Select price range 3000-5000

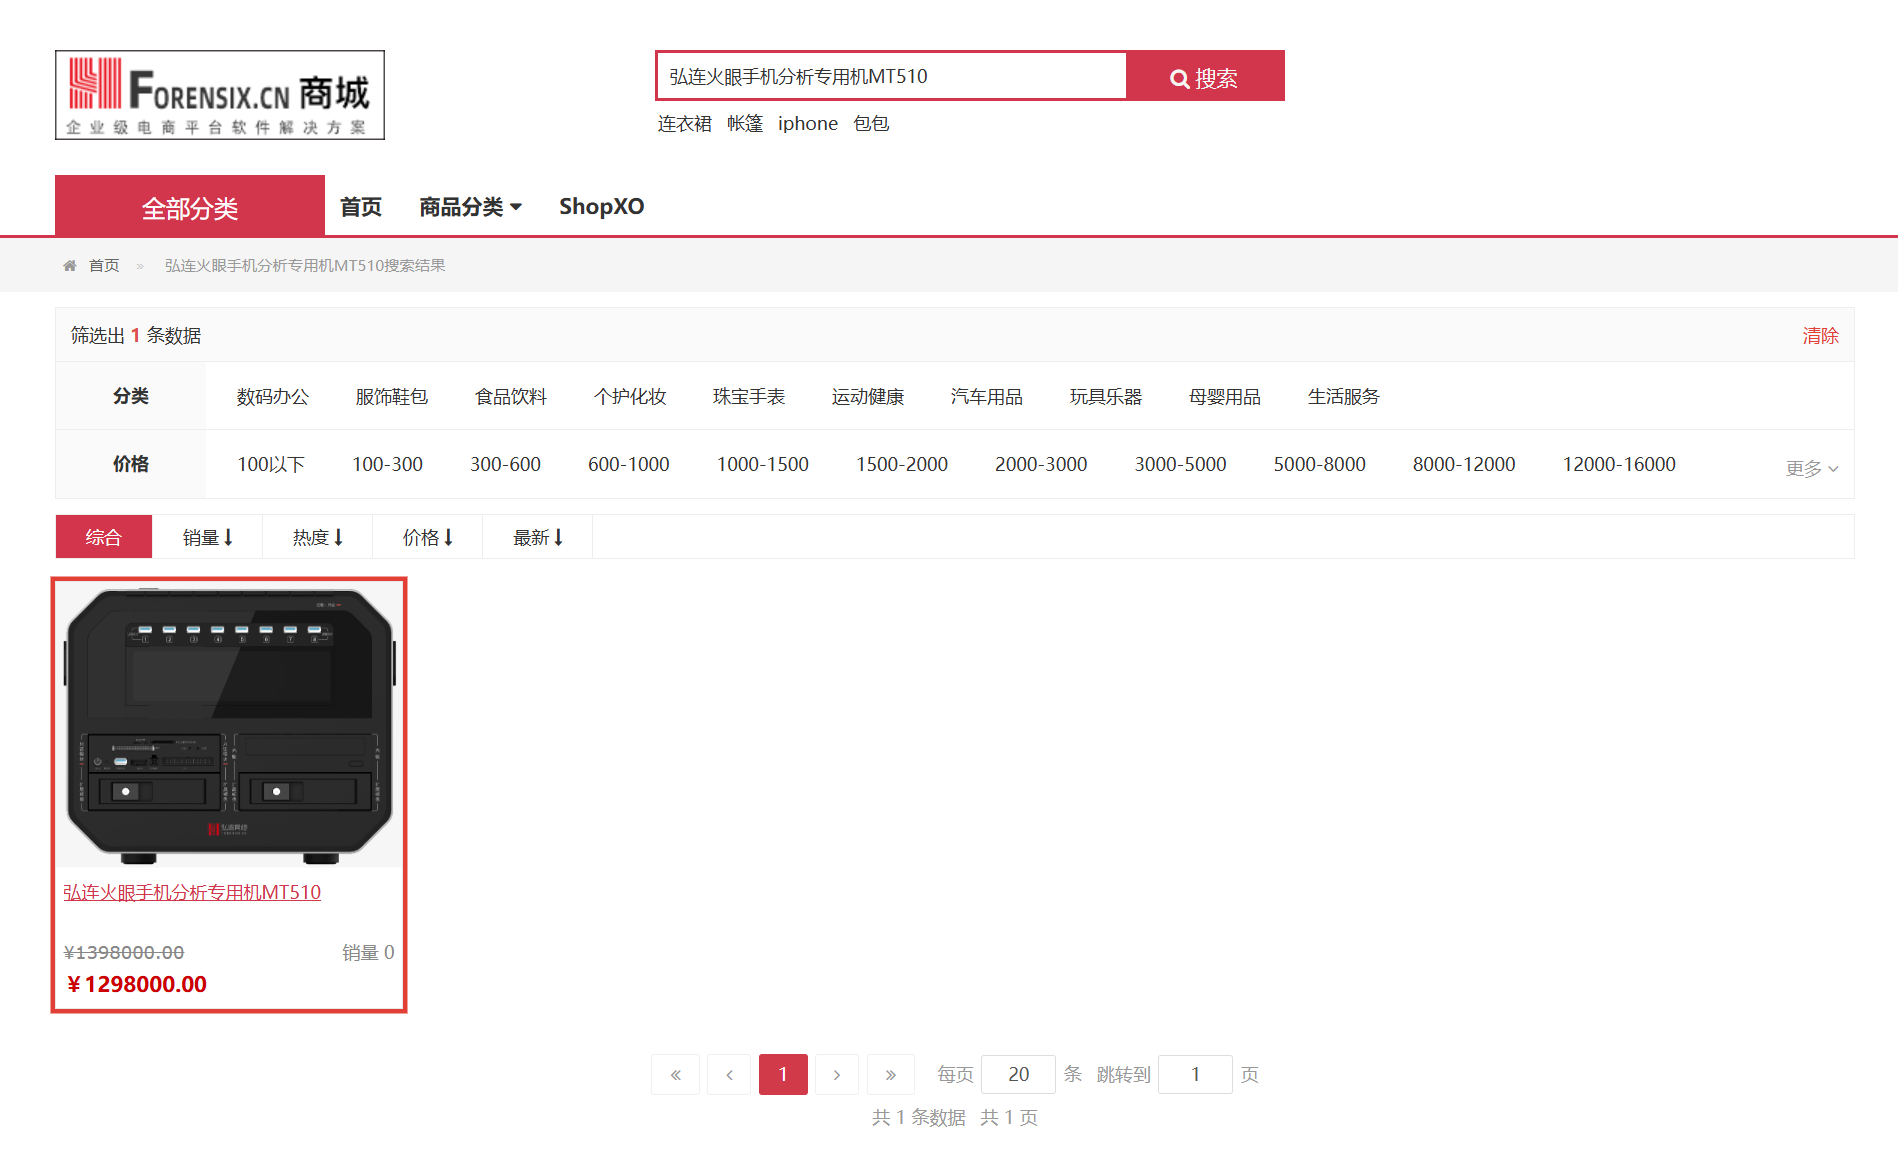(x=1180, y=465)
